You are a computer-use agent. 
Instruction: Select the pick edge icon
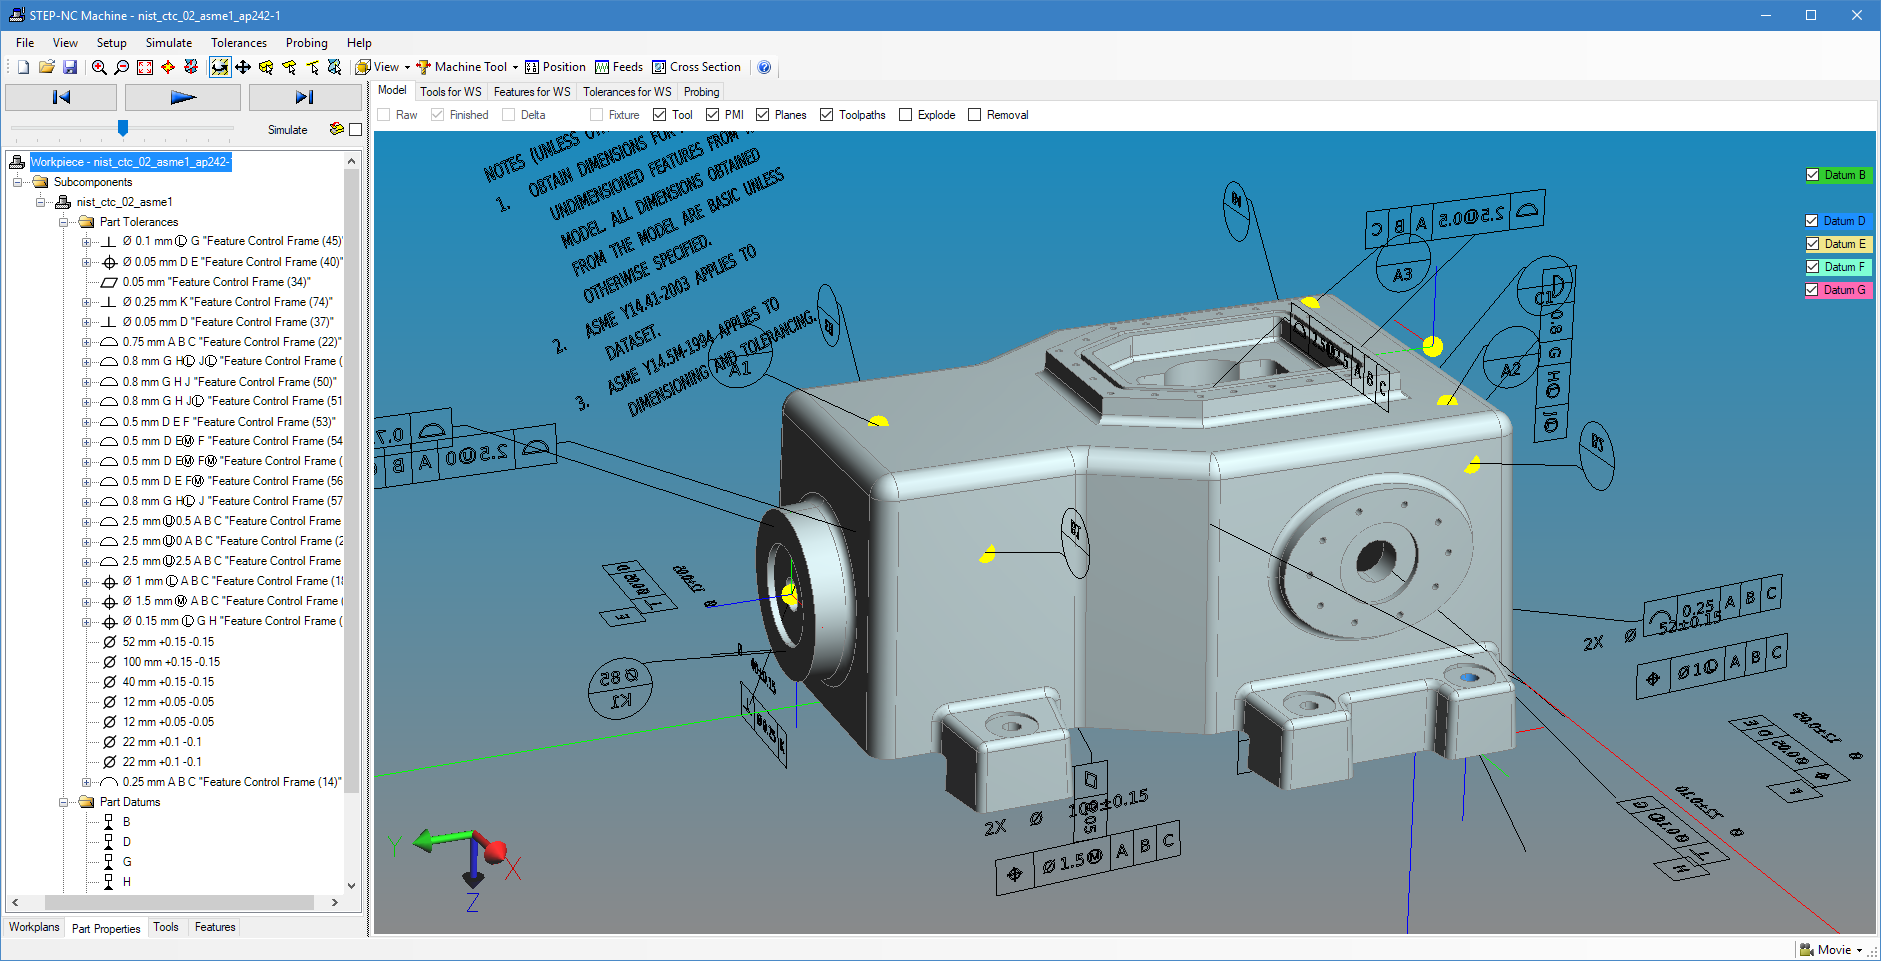(312, 67)
